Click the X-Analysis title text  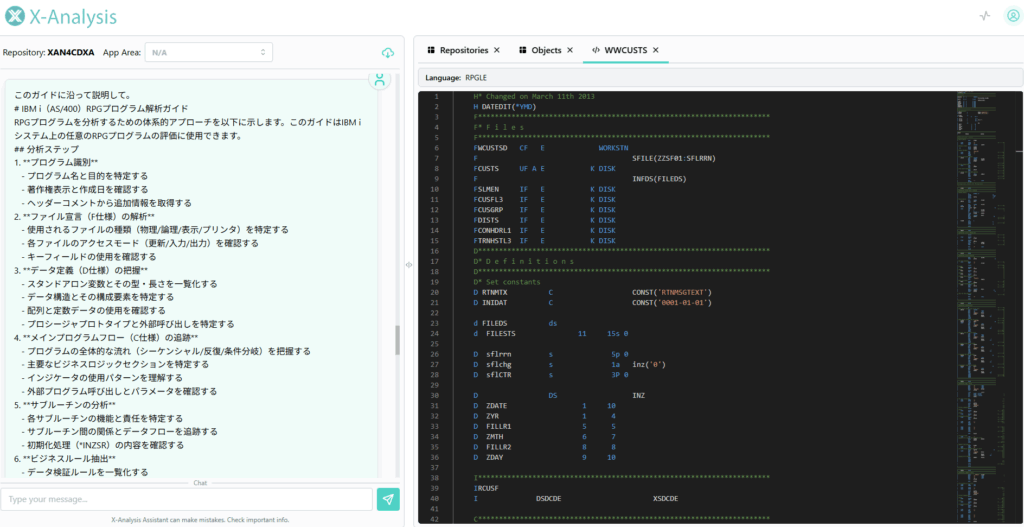tap(73, 16)
